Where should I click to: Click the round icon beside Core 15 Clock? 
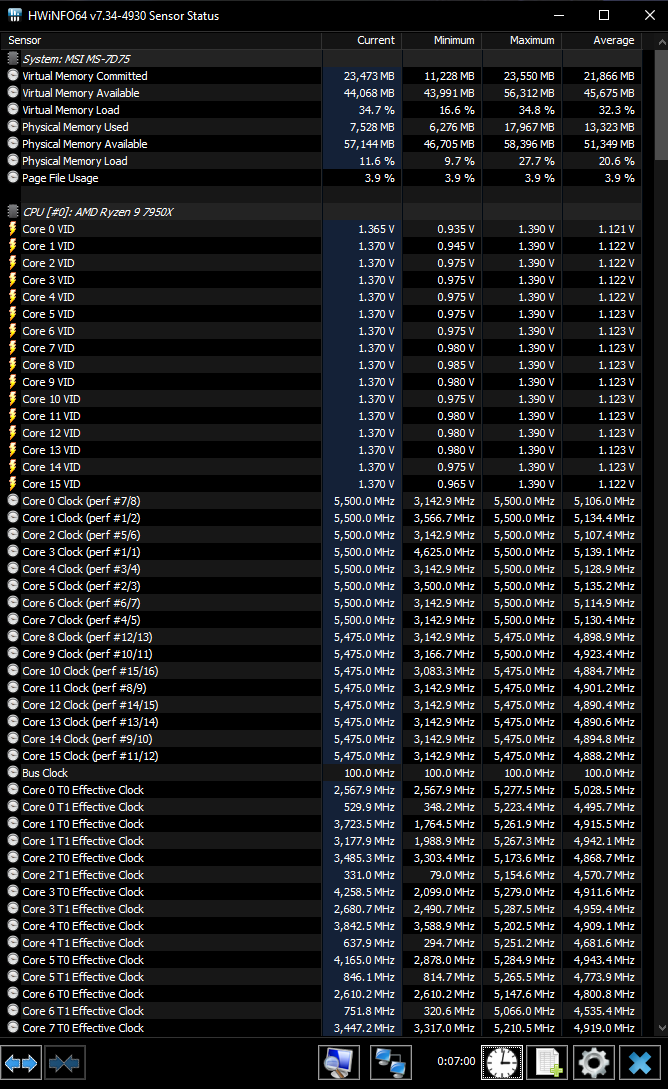12,755
